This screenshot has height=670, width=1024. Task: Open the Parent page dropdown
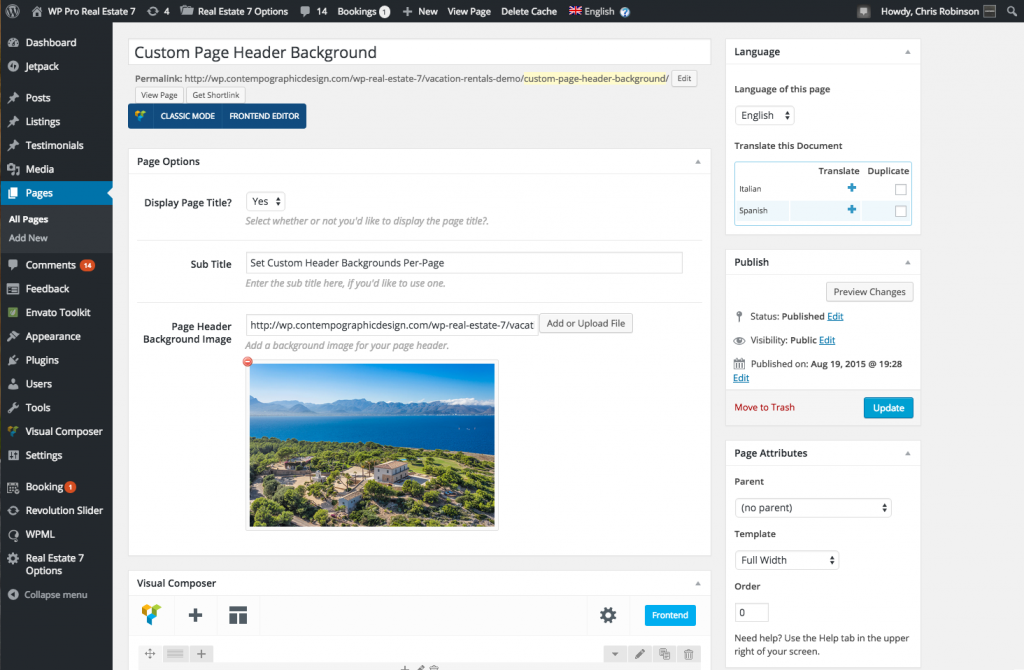[812, 507]
